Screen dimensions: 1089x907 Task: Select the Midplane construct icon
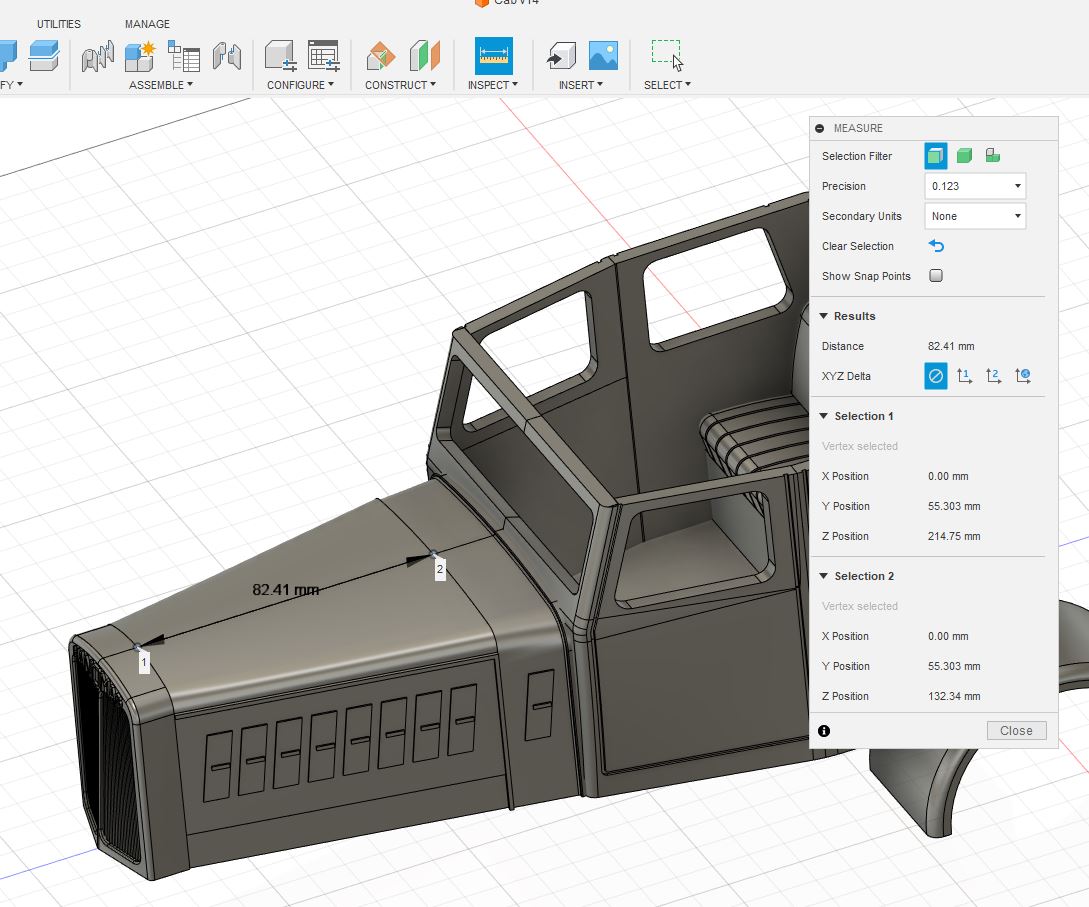click(424, 56)
